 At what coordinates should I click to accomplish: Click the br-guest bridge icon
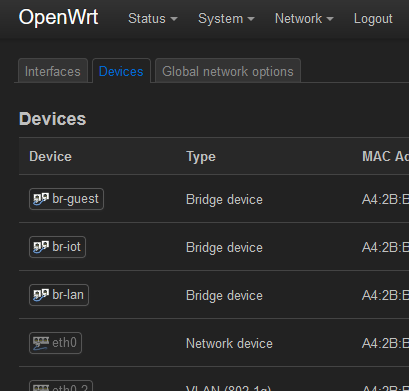coord(41,199)
